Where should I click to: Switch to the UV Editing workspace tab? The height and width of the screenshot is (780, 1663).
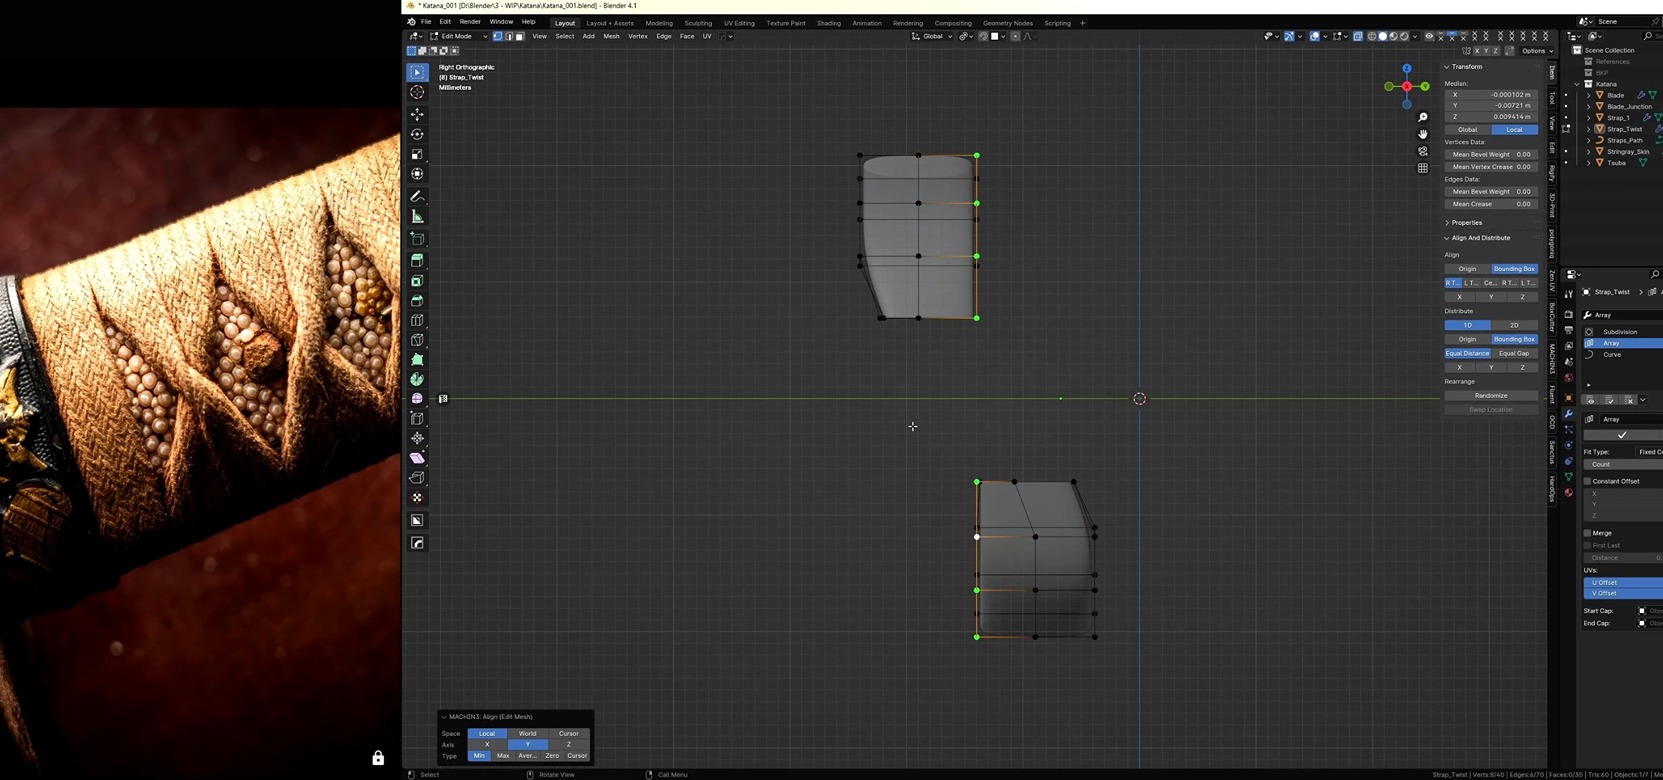739,23
